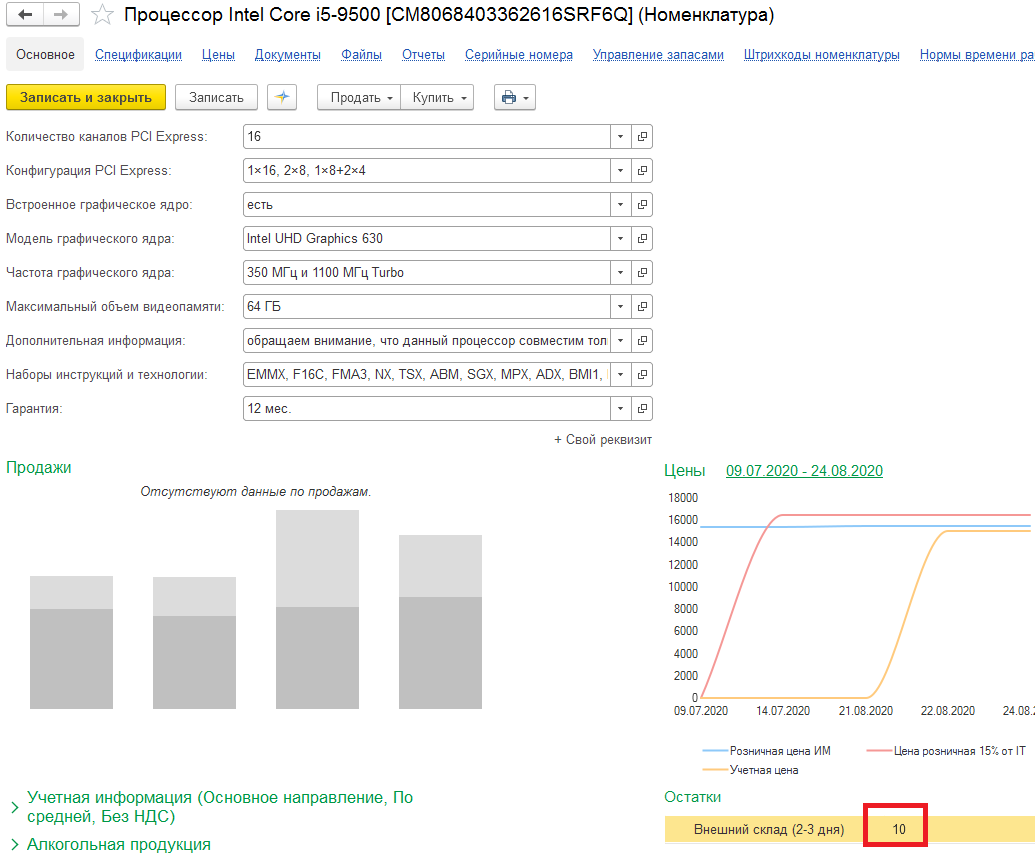Switch to the Штрихкоды номенклатуры tab
Image resolution: width=1035 pixels, height=862 pixels.
822,54
